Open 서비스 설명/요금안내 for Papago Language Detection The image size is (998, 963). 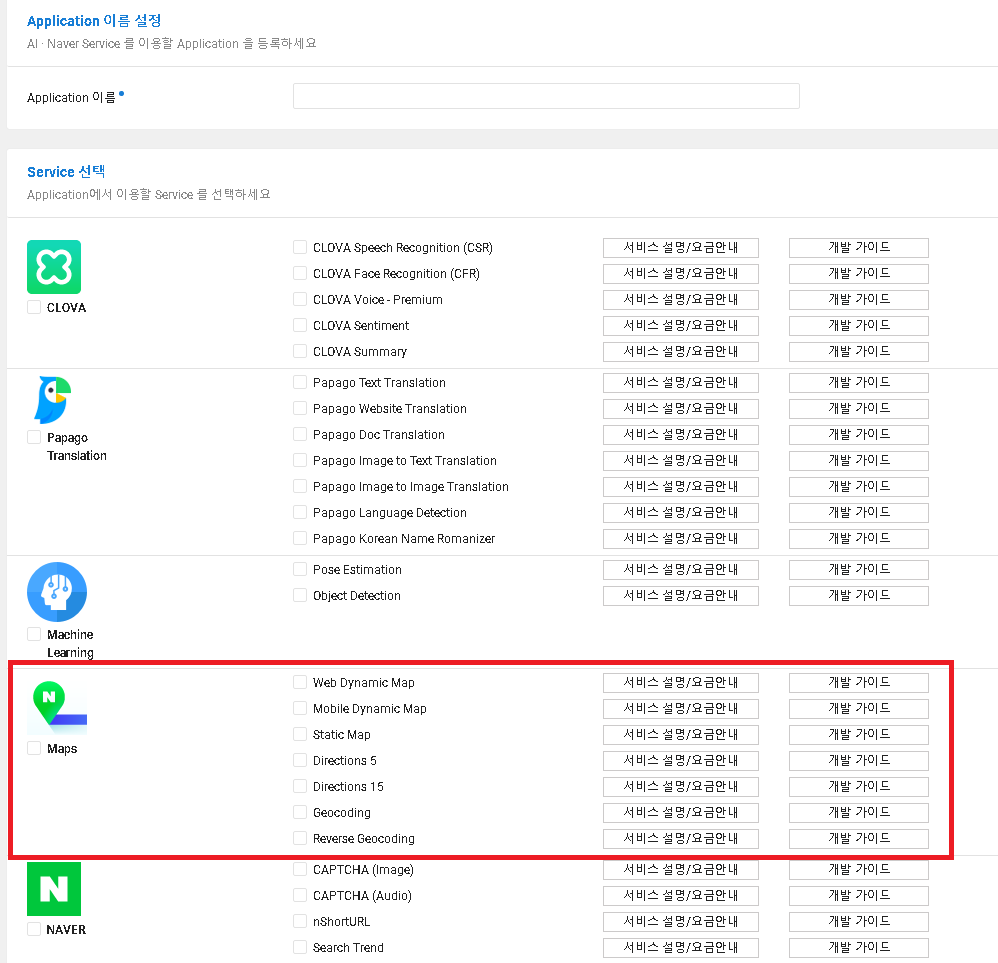pyautogui.click(x=680, y=512)
